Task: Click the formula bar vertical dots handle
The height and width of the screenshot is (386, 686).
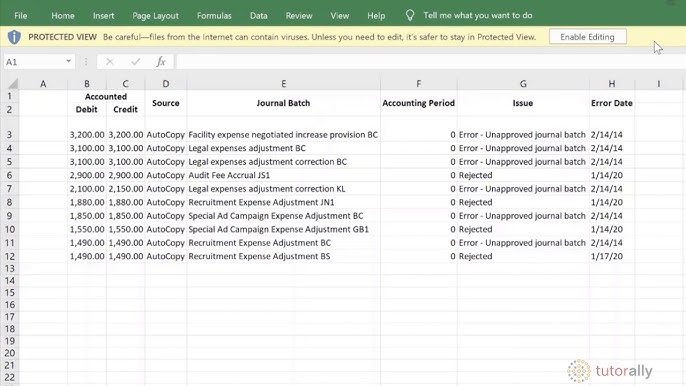Action: [86, 62]
